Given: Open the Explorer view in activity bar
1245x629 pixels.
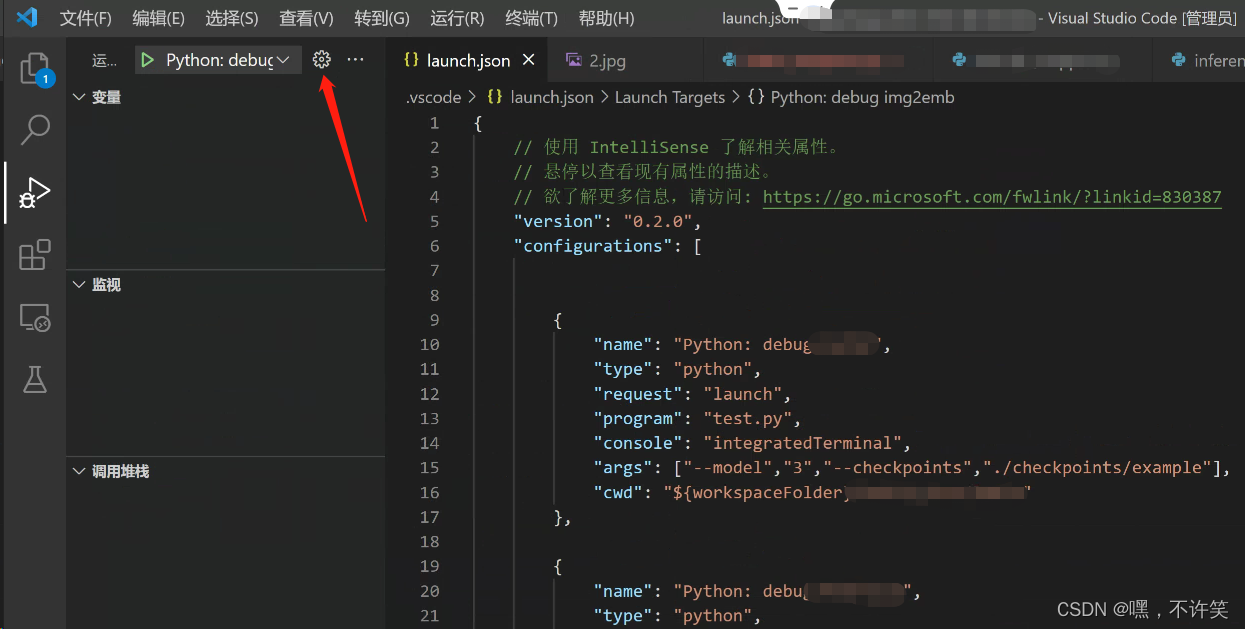Looking at the screenshot, I should pos(36,68).
